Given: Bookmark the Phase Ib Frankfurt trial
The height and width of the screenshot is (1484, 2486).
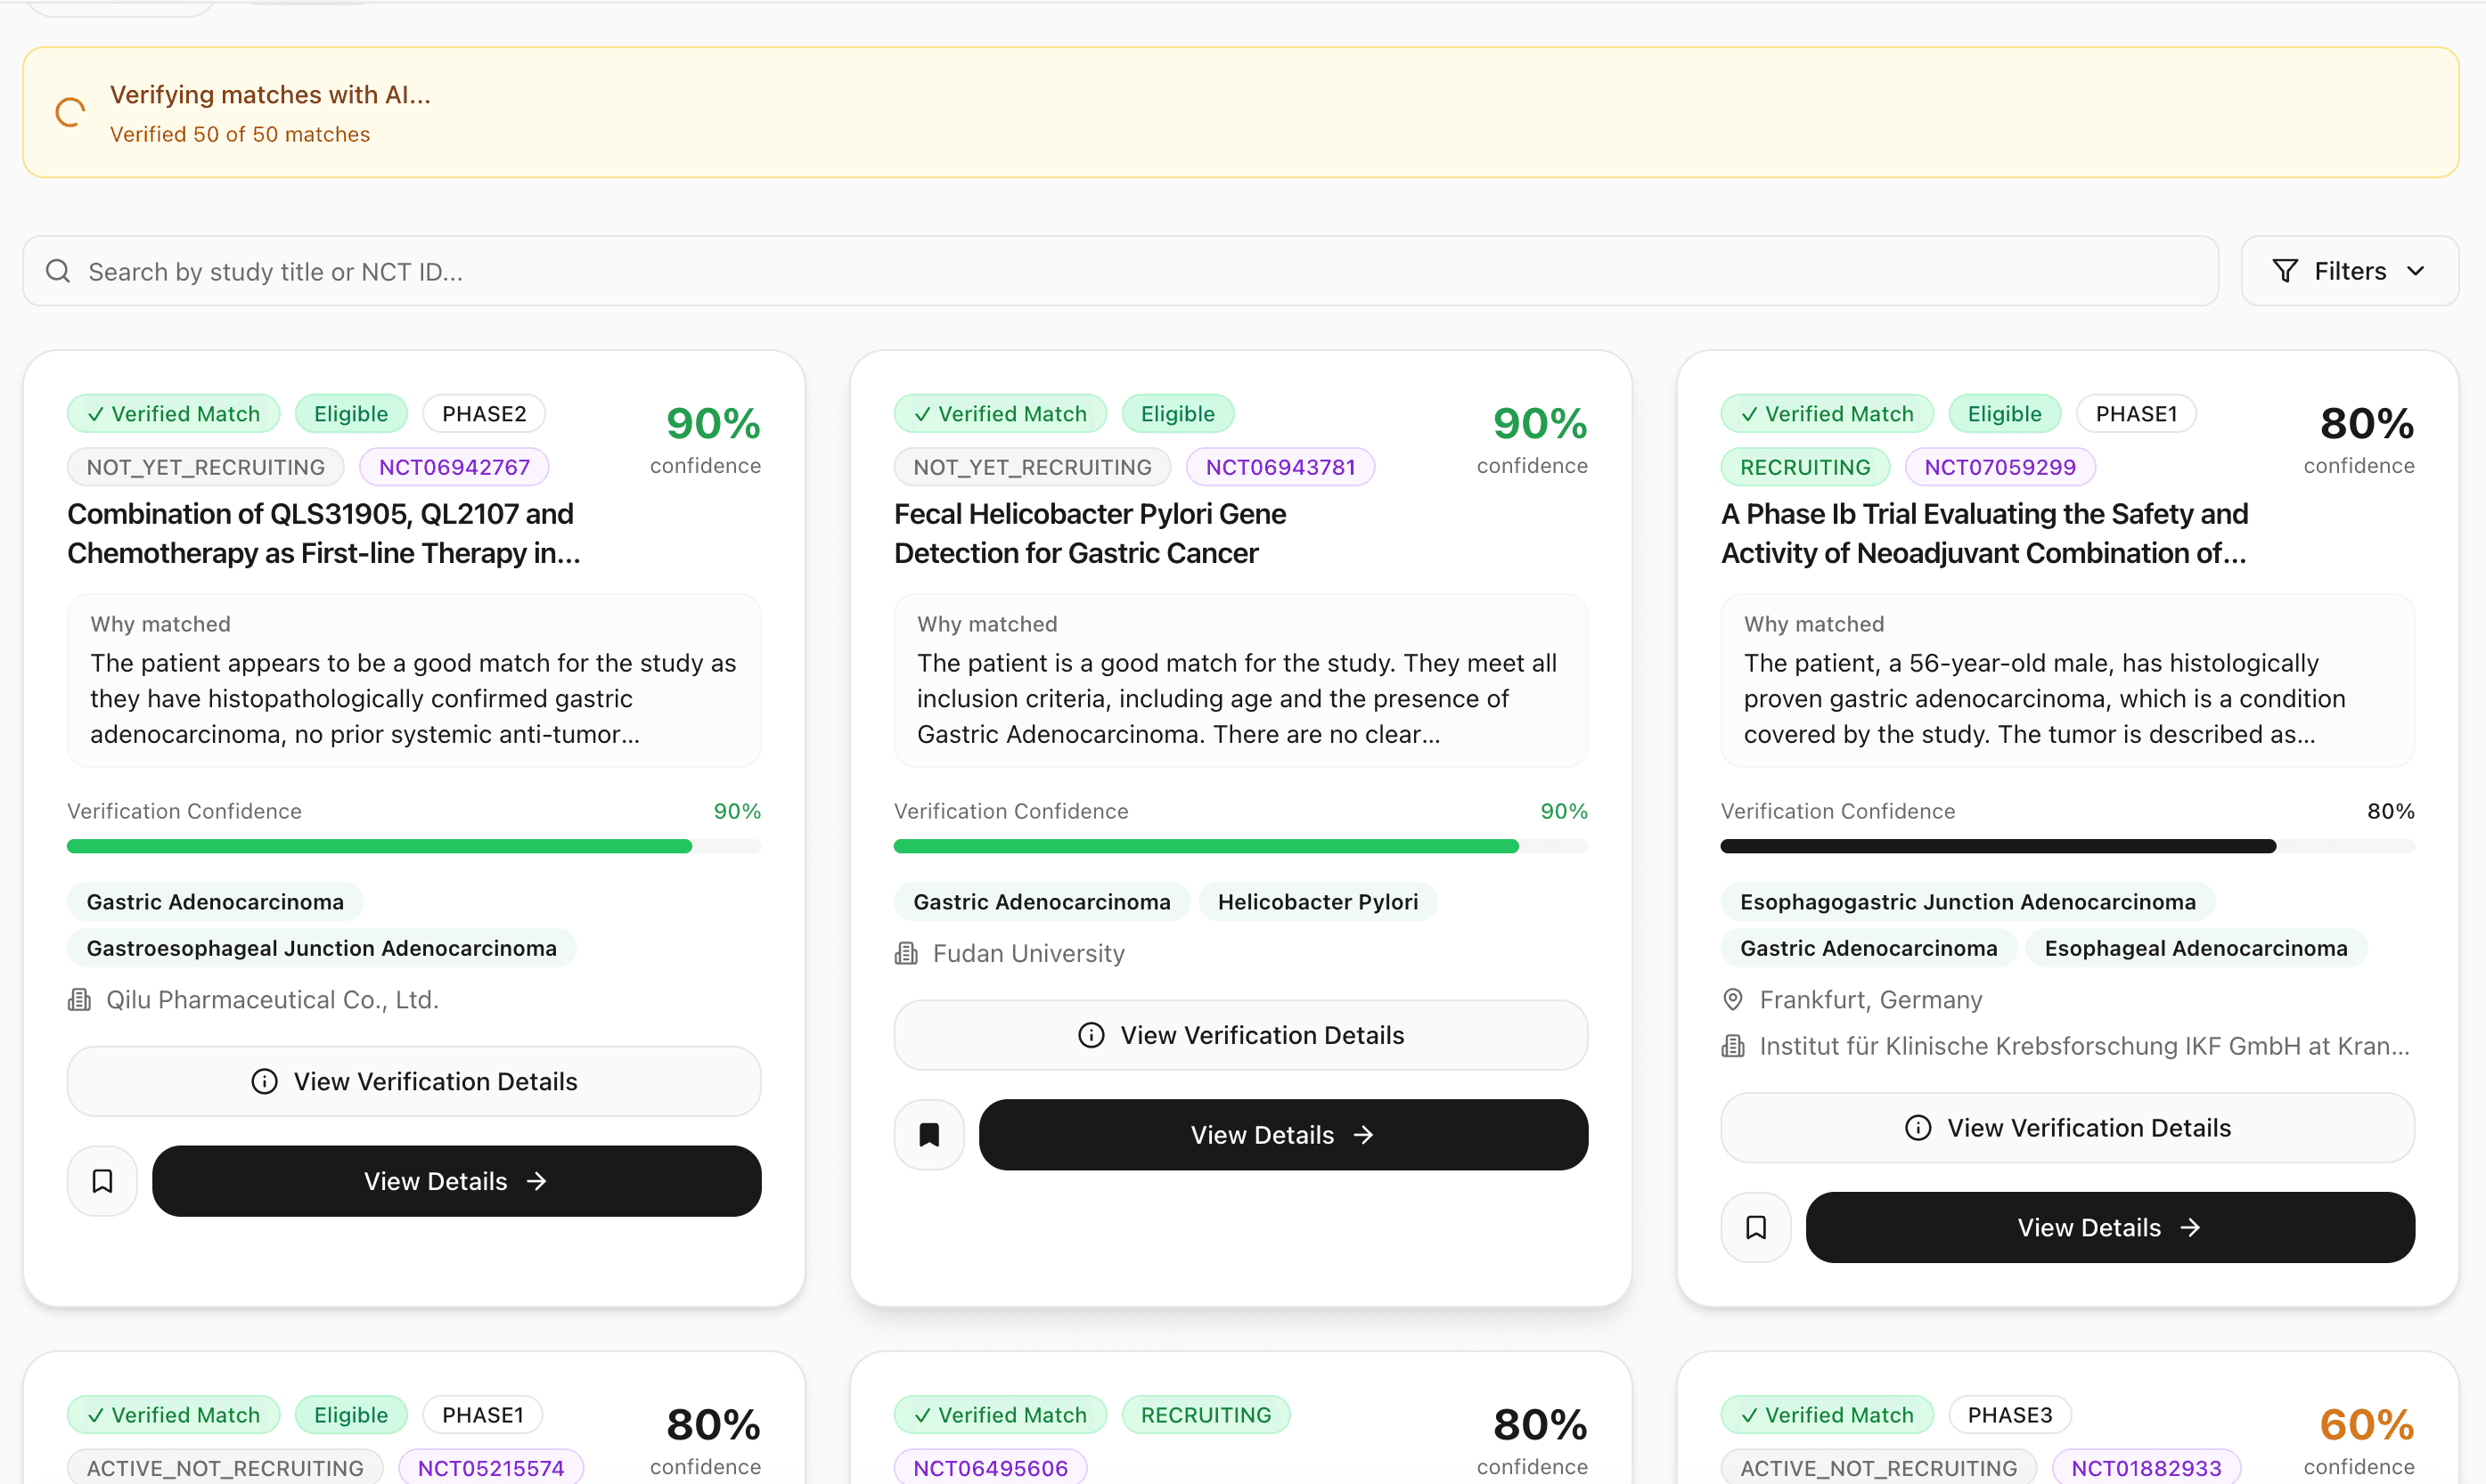Looking at the screenshot, I should point(1755,1227).
